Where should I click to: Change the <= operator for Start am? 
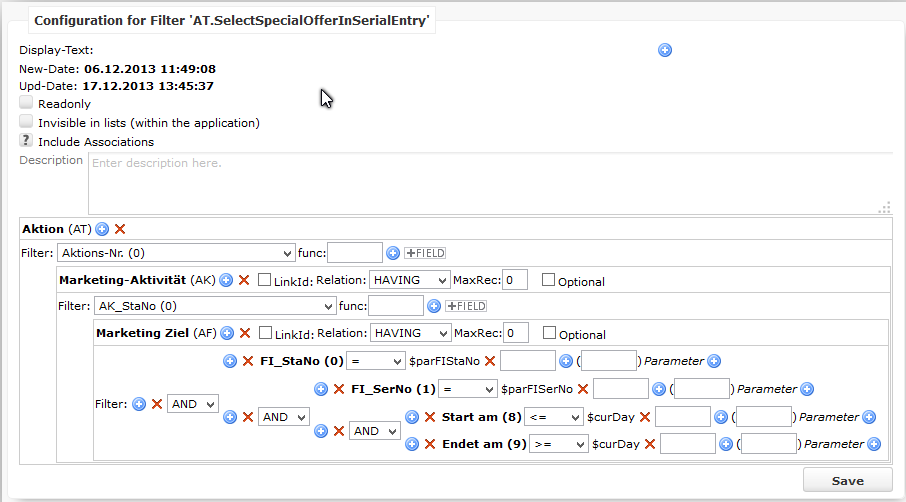coord(554,417)
